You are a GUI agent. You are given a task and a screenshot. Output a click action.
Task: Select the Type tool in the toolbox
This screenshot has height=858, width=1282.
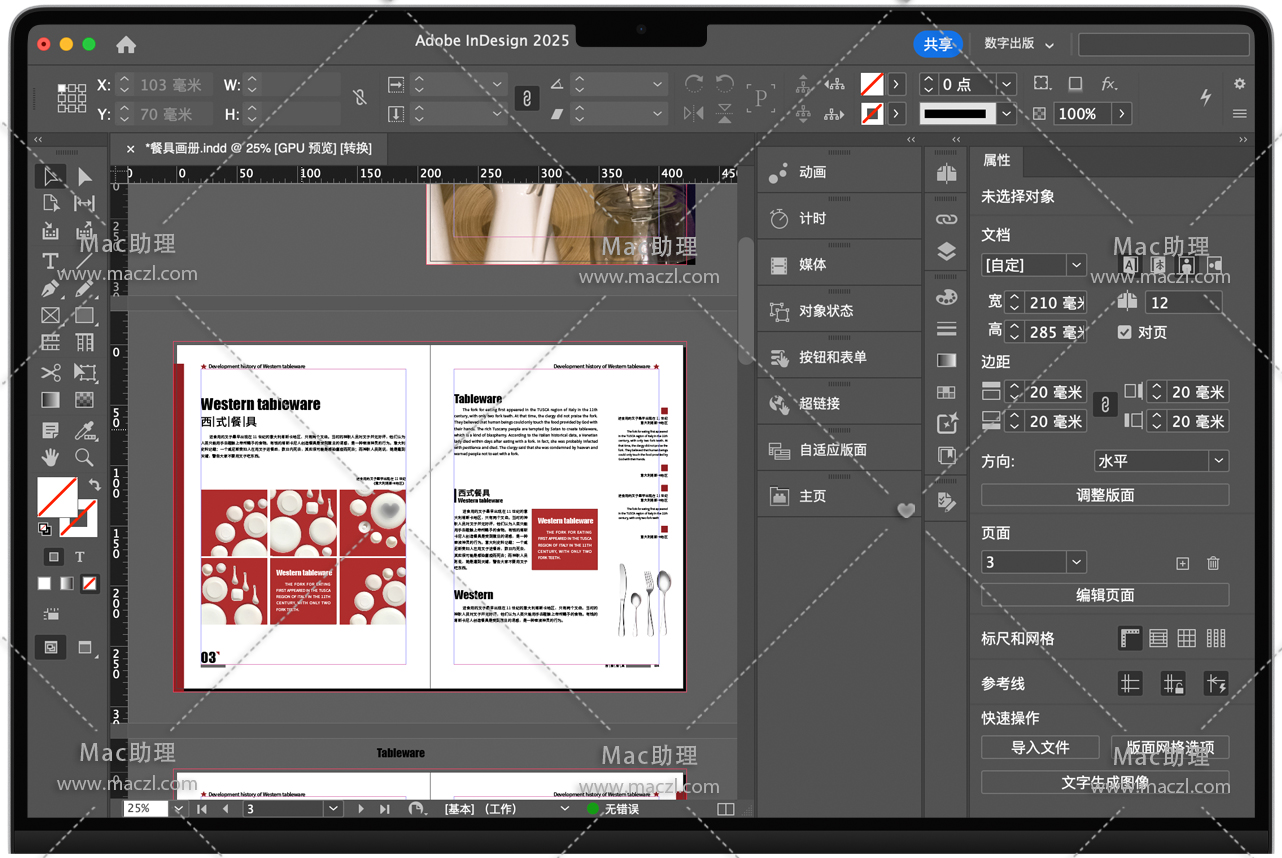pyautogui.click(x=50, y=261)
